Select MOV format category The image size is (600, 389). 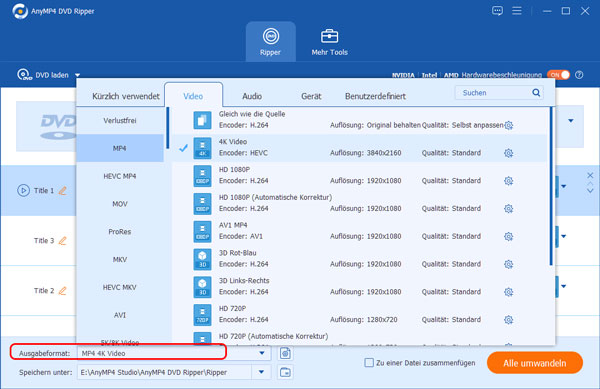[120, 204]
